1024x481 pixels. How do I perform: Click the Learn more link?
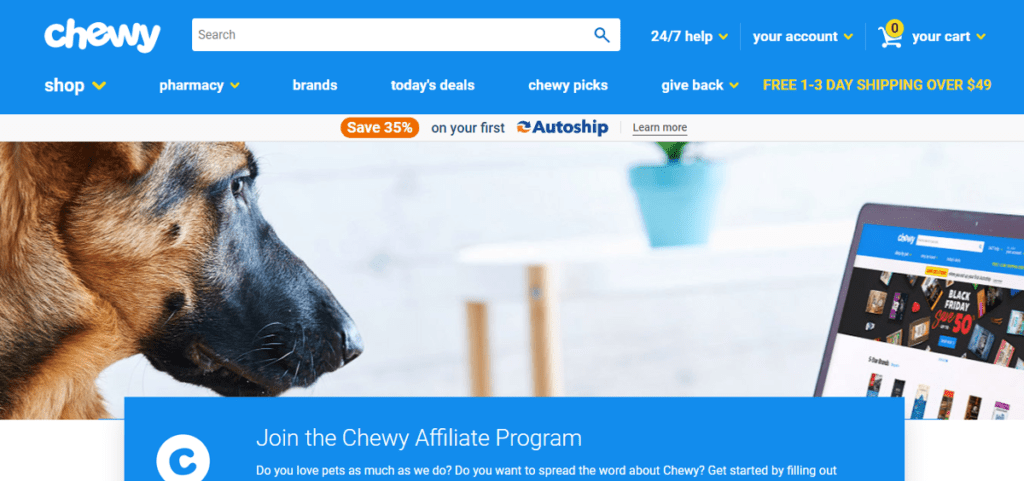click(660, 128)
